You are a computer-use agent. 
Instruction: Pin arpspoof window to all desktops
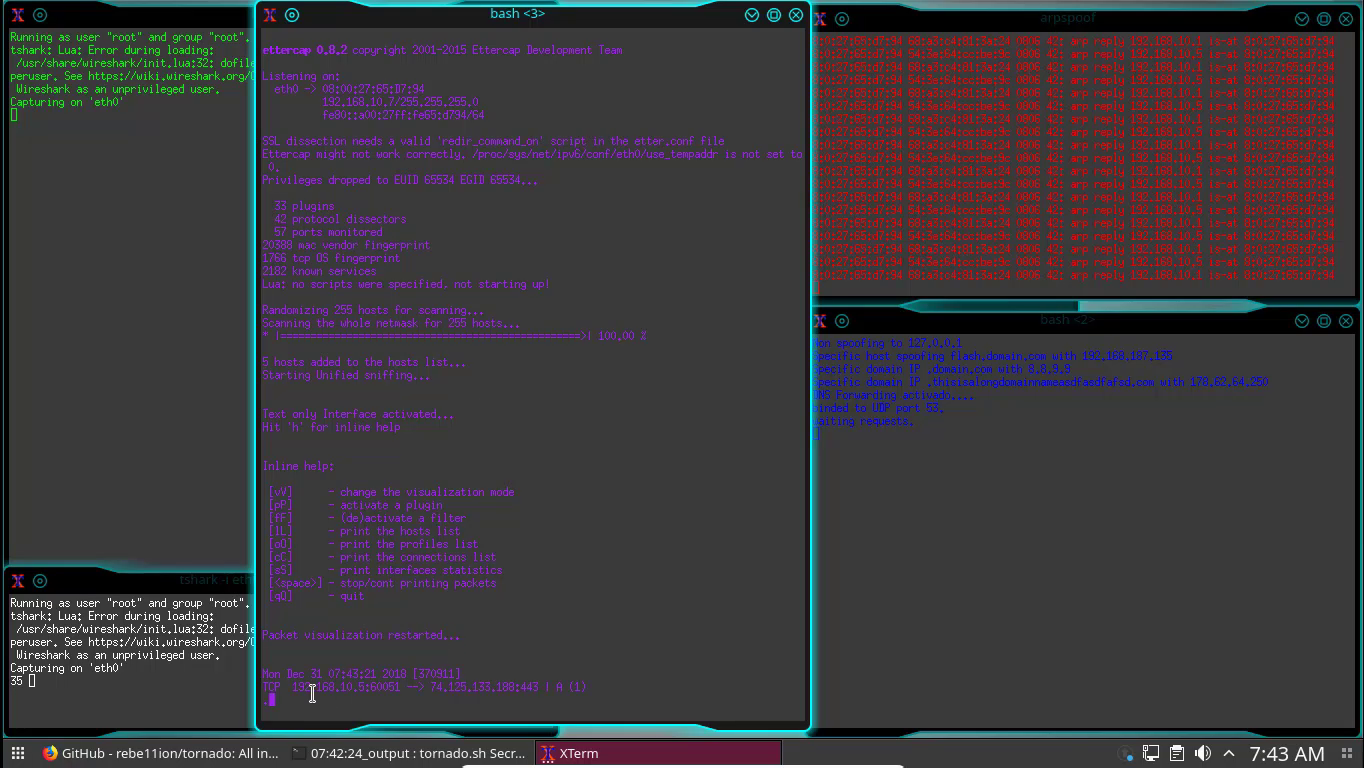tap(842, 19)
